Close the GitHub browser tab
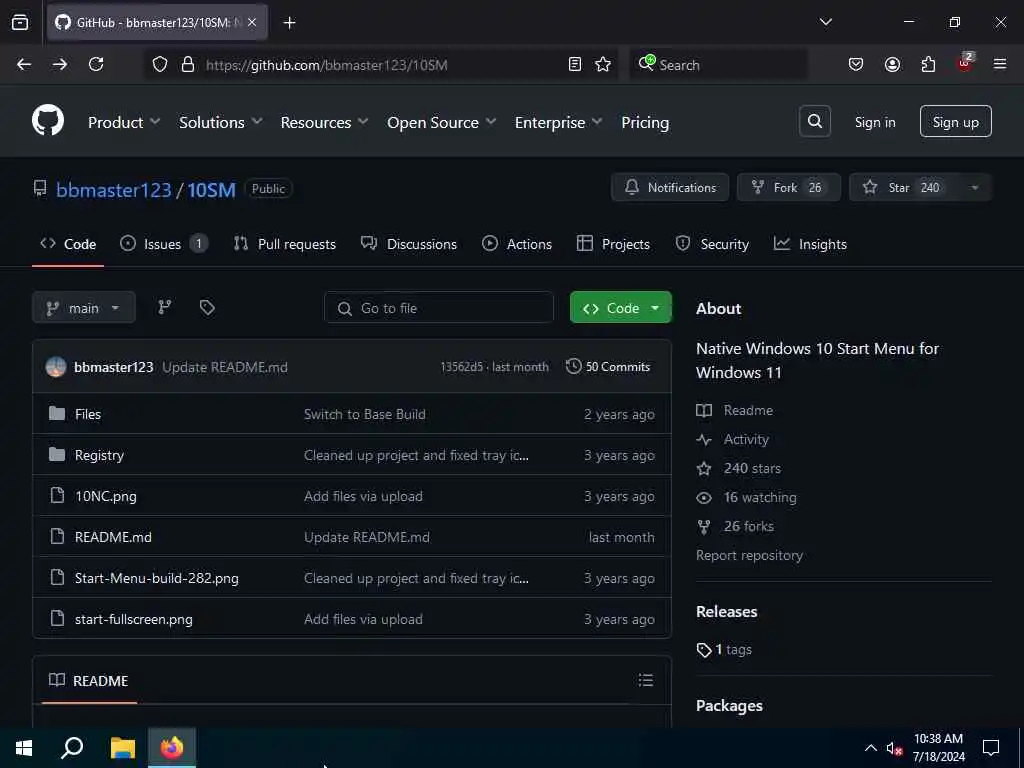The image size is (1024, 768). [252, 23]
